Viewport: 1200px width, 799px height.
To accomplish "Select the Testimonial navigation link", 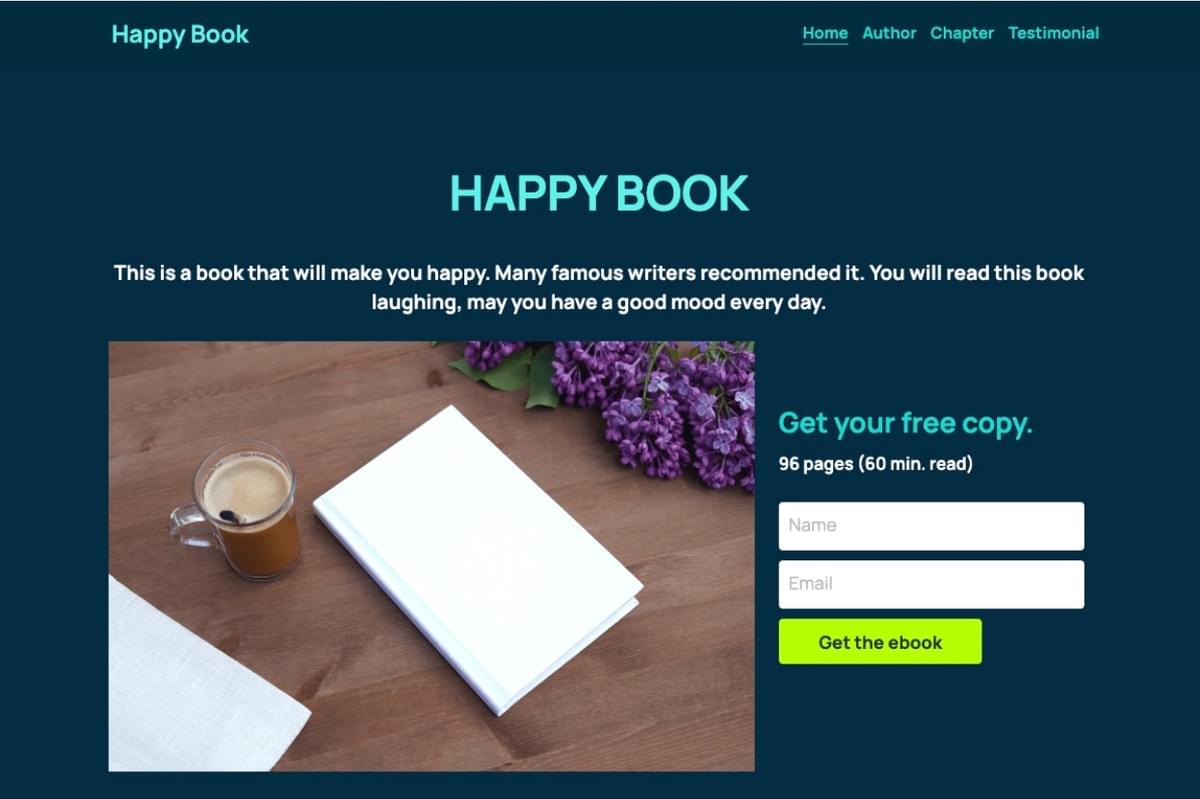I will click(1053, 33).
